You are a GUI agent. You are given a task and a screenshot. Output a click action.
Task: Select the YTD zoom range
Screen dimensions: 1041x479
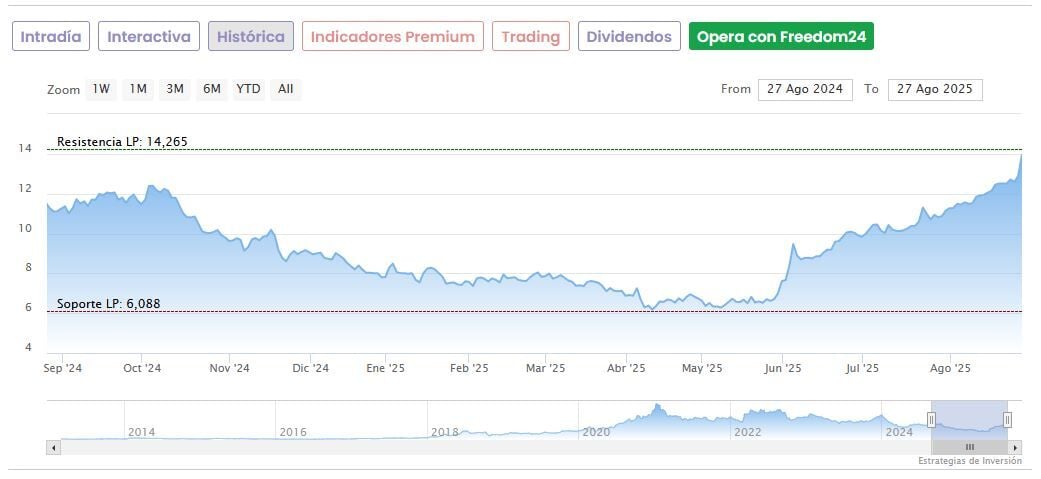coord(248,89)
